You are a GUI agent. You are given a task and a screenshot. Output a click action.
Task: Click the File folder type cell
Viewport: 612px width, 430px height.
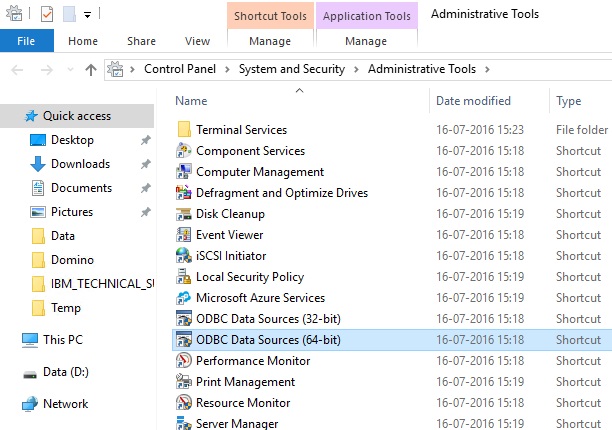click(x=582, y=130)
